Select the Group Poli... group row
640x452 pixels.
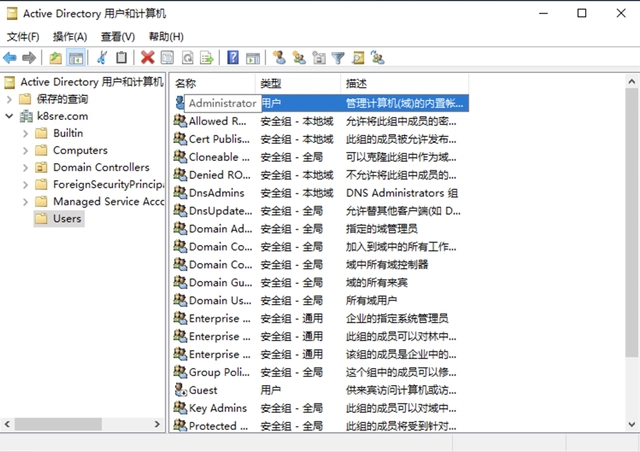[321, 372]
